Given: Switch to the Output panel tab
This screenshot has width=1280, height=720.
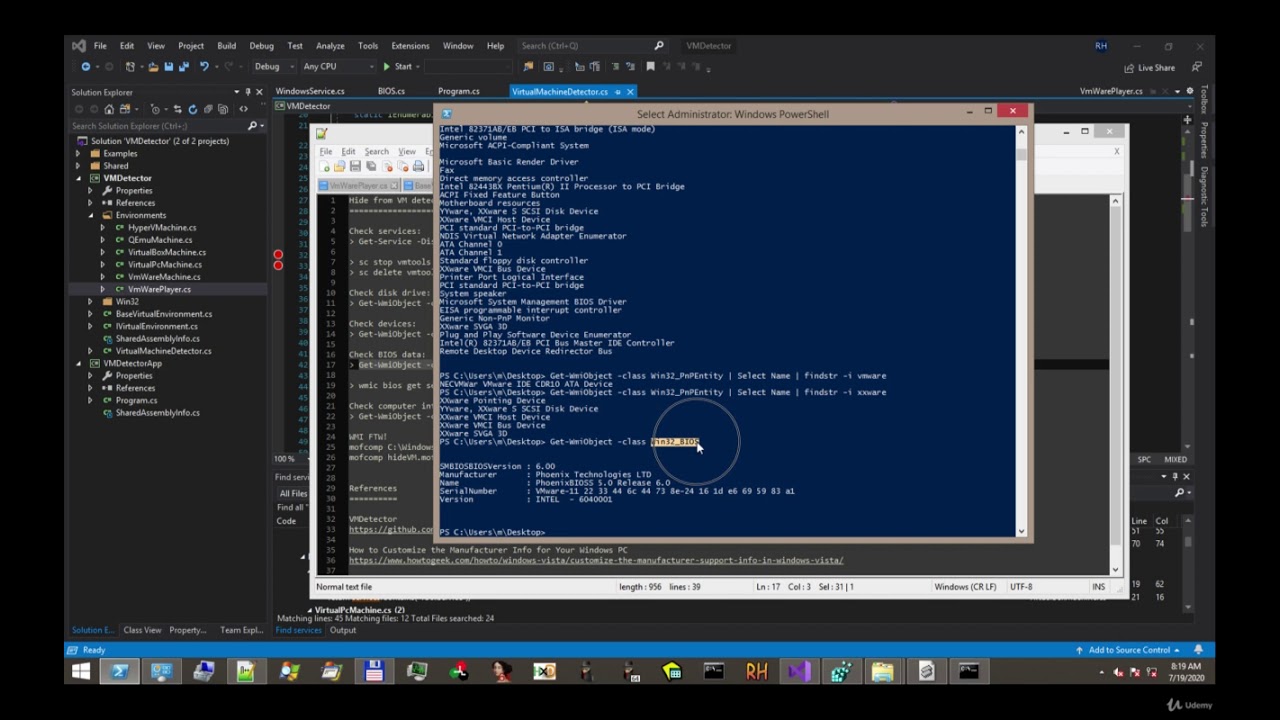Looking at the screenshot, I should (x=343, y=630).
